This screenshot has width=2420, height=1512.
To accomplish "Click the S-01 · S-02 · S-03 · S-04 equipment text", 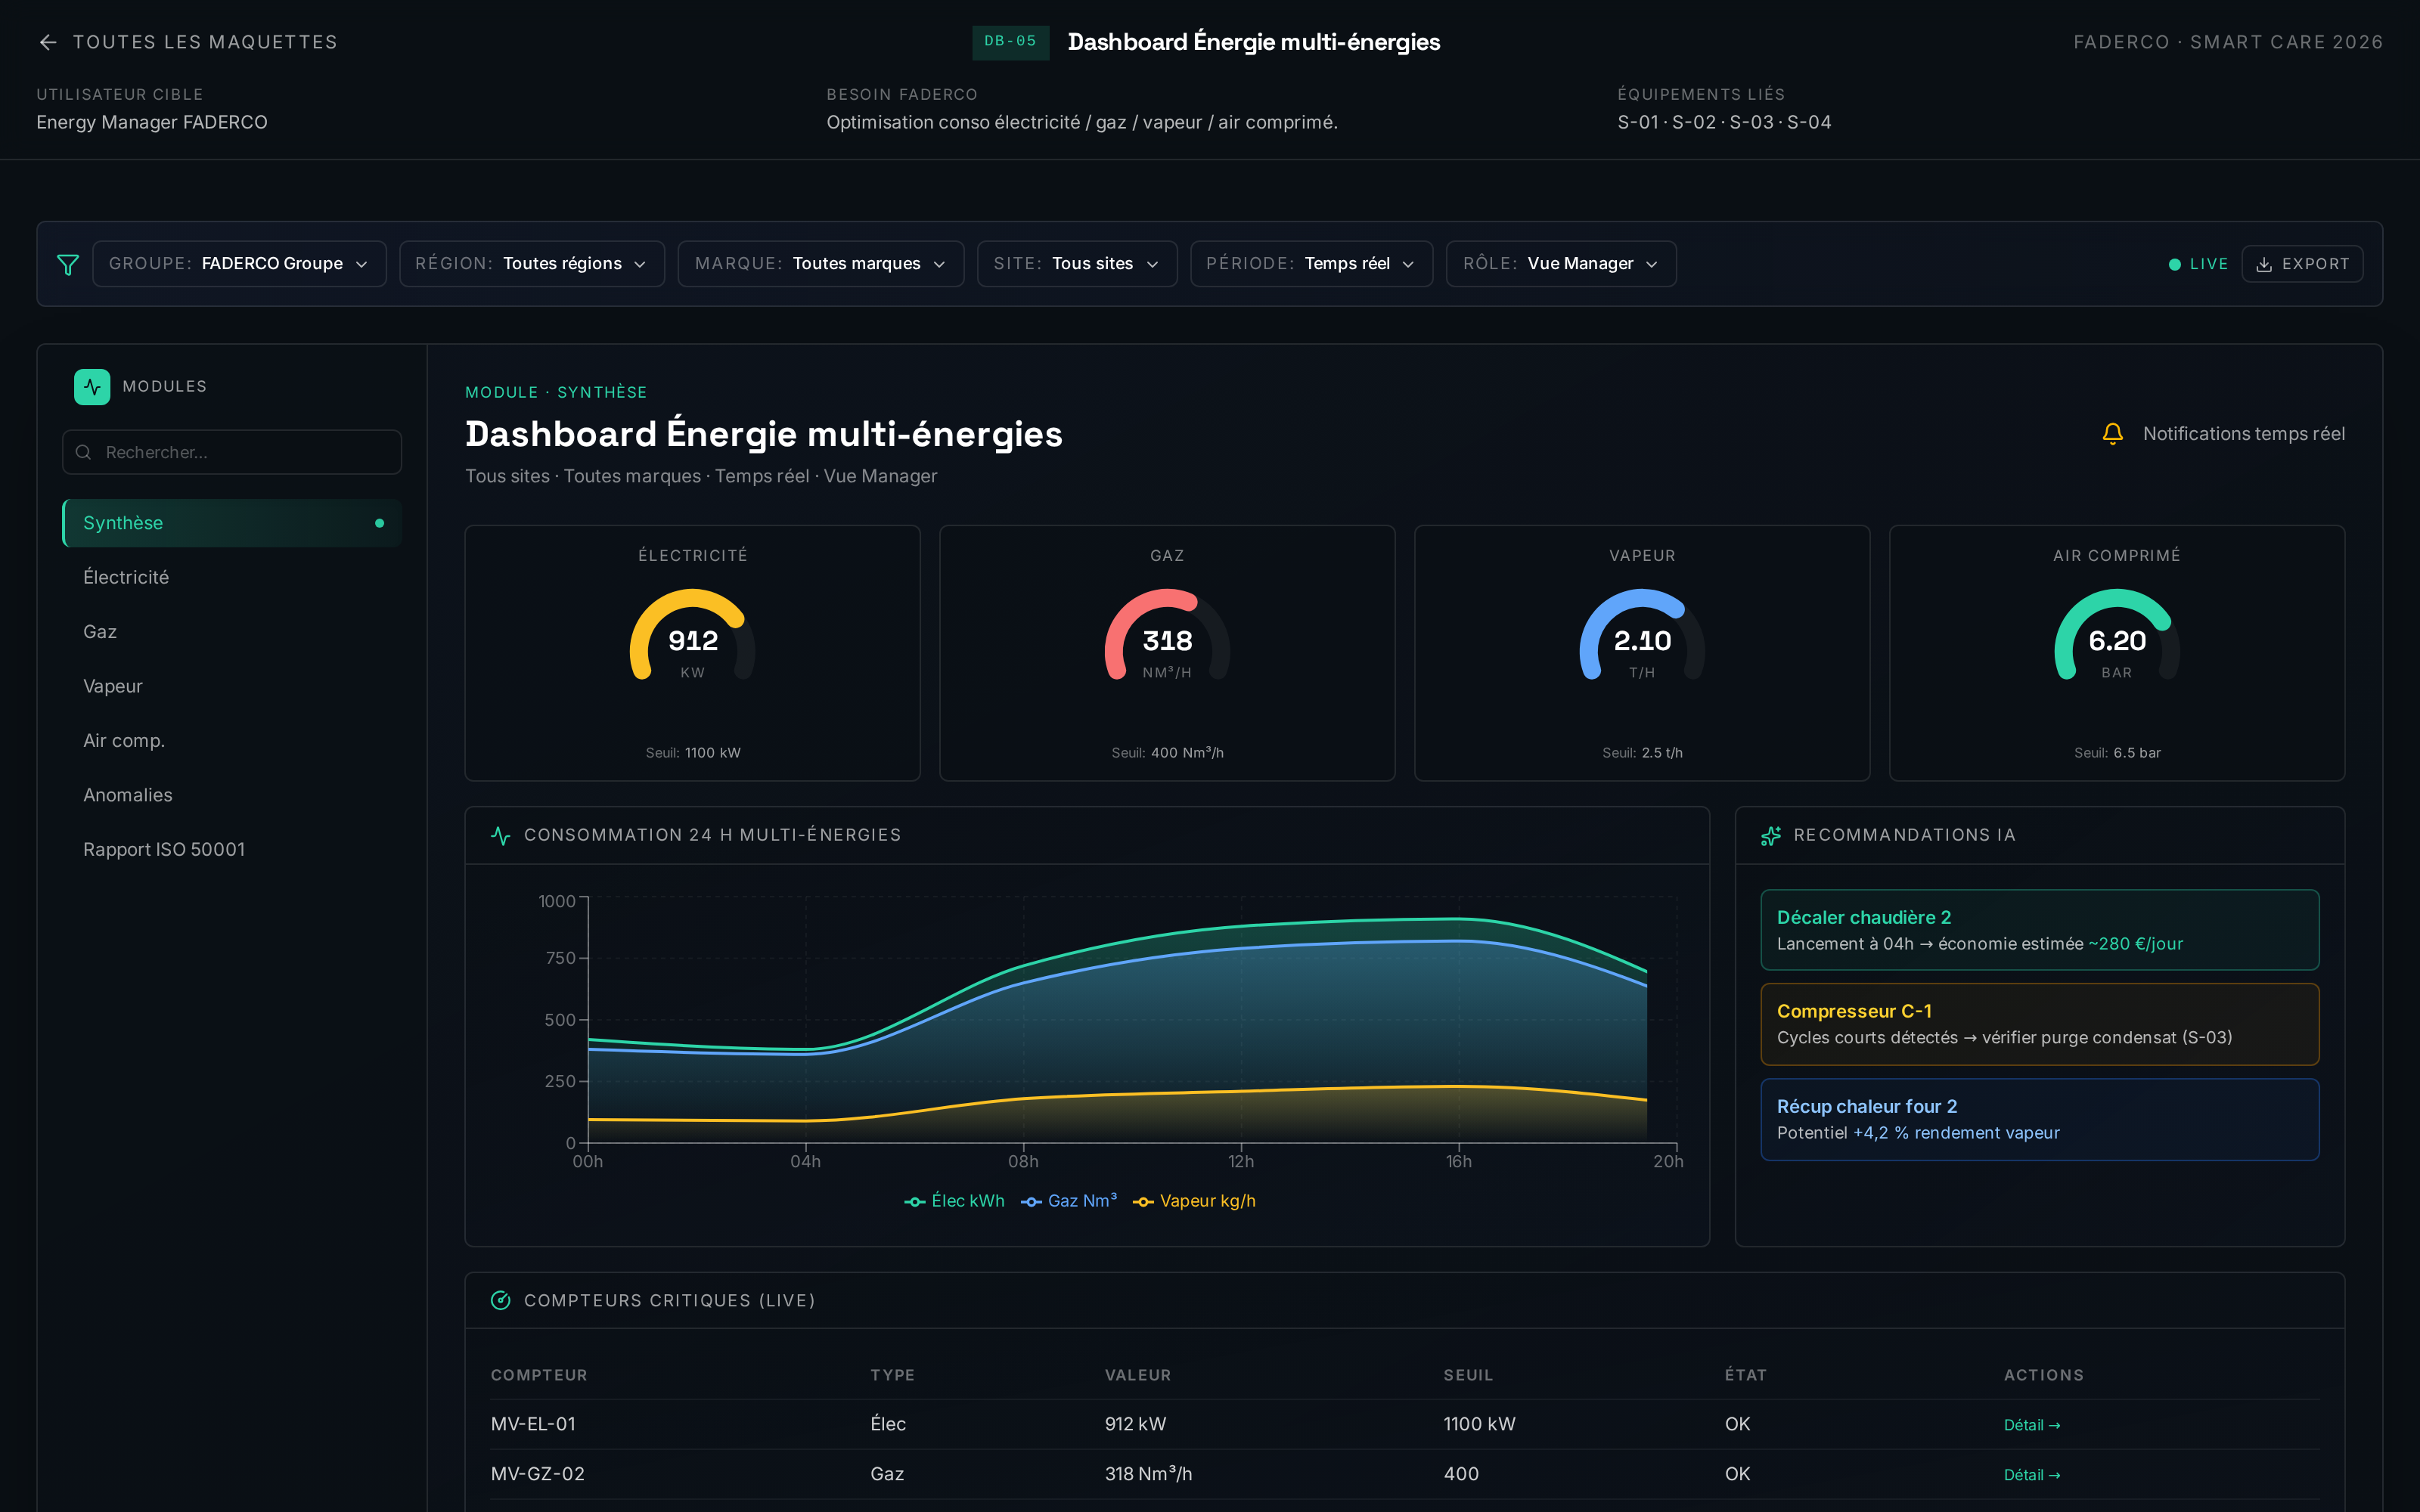I will point(1724,122).
